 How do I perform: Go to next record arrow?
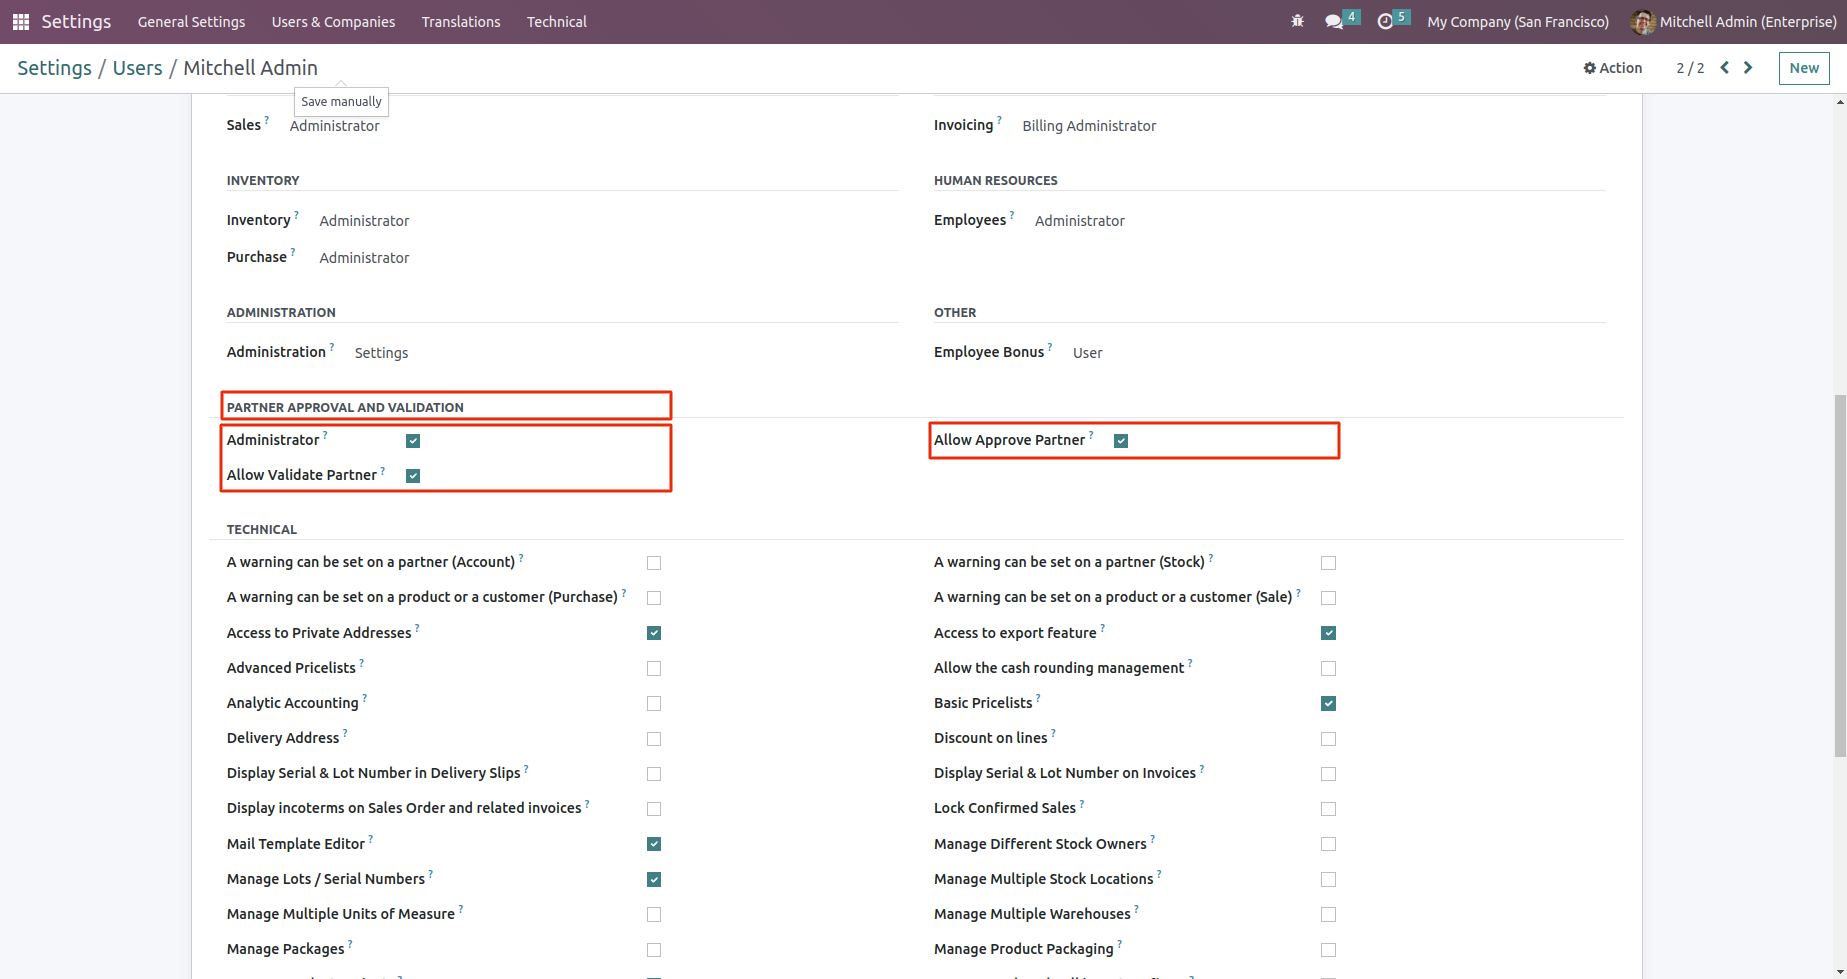click(1748, 67)
